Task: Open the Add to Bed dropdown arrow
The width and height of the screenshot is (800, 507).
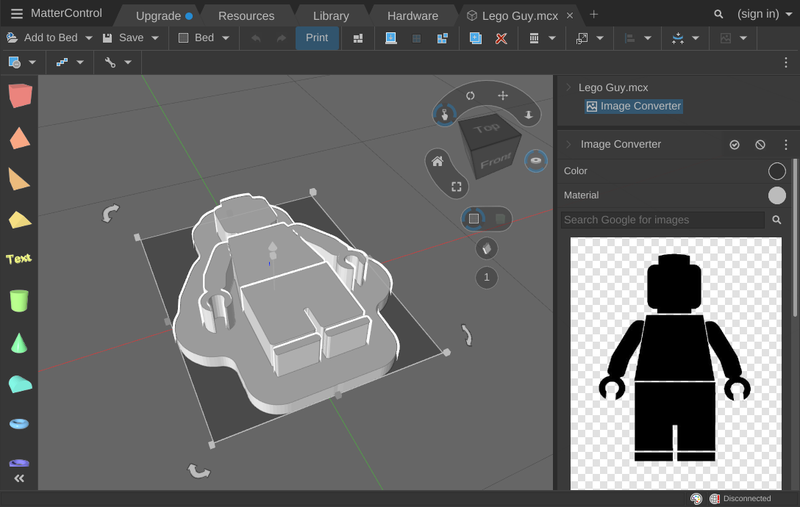Action: click(89, 38)
